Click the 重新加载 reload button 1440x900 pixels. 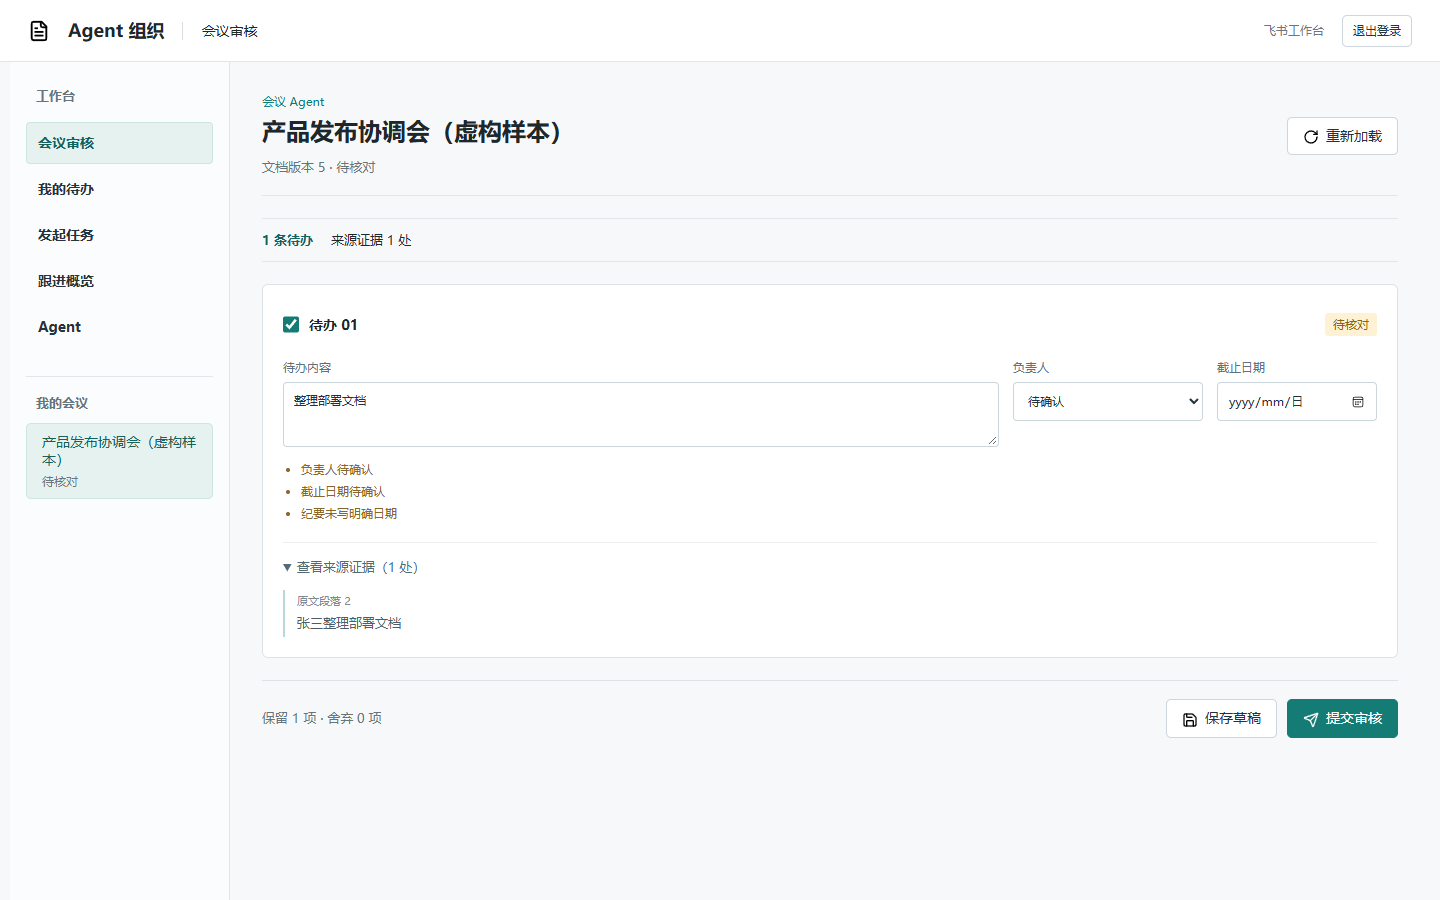click(1342, 136)
